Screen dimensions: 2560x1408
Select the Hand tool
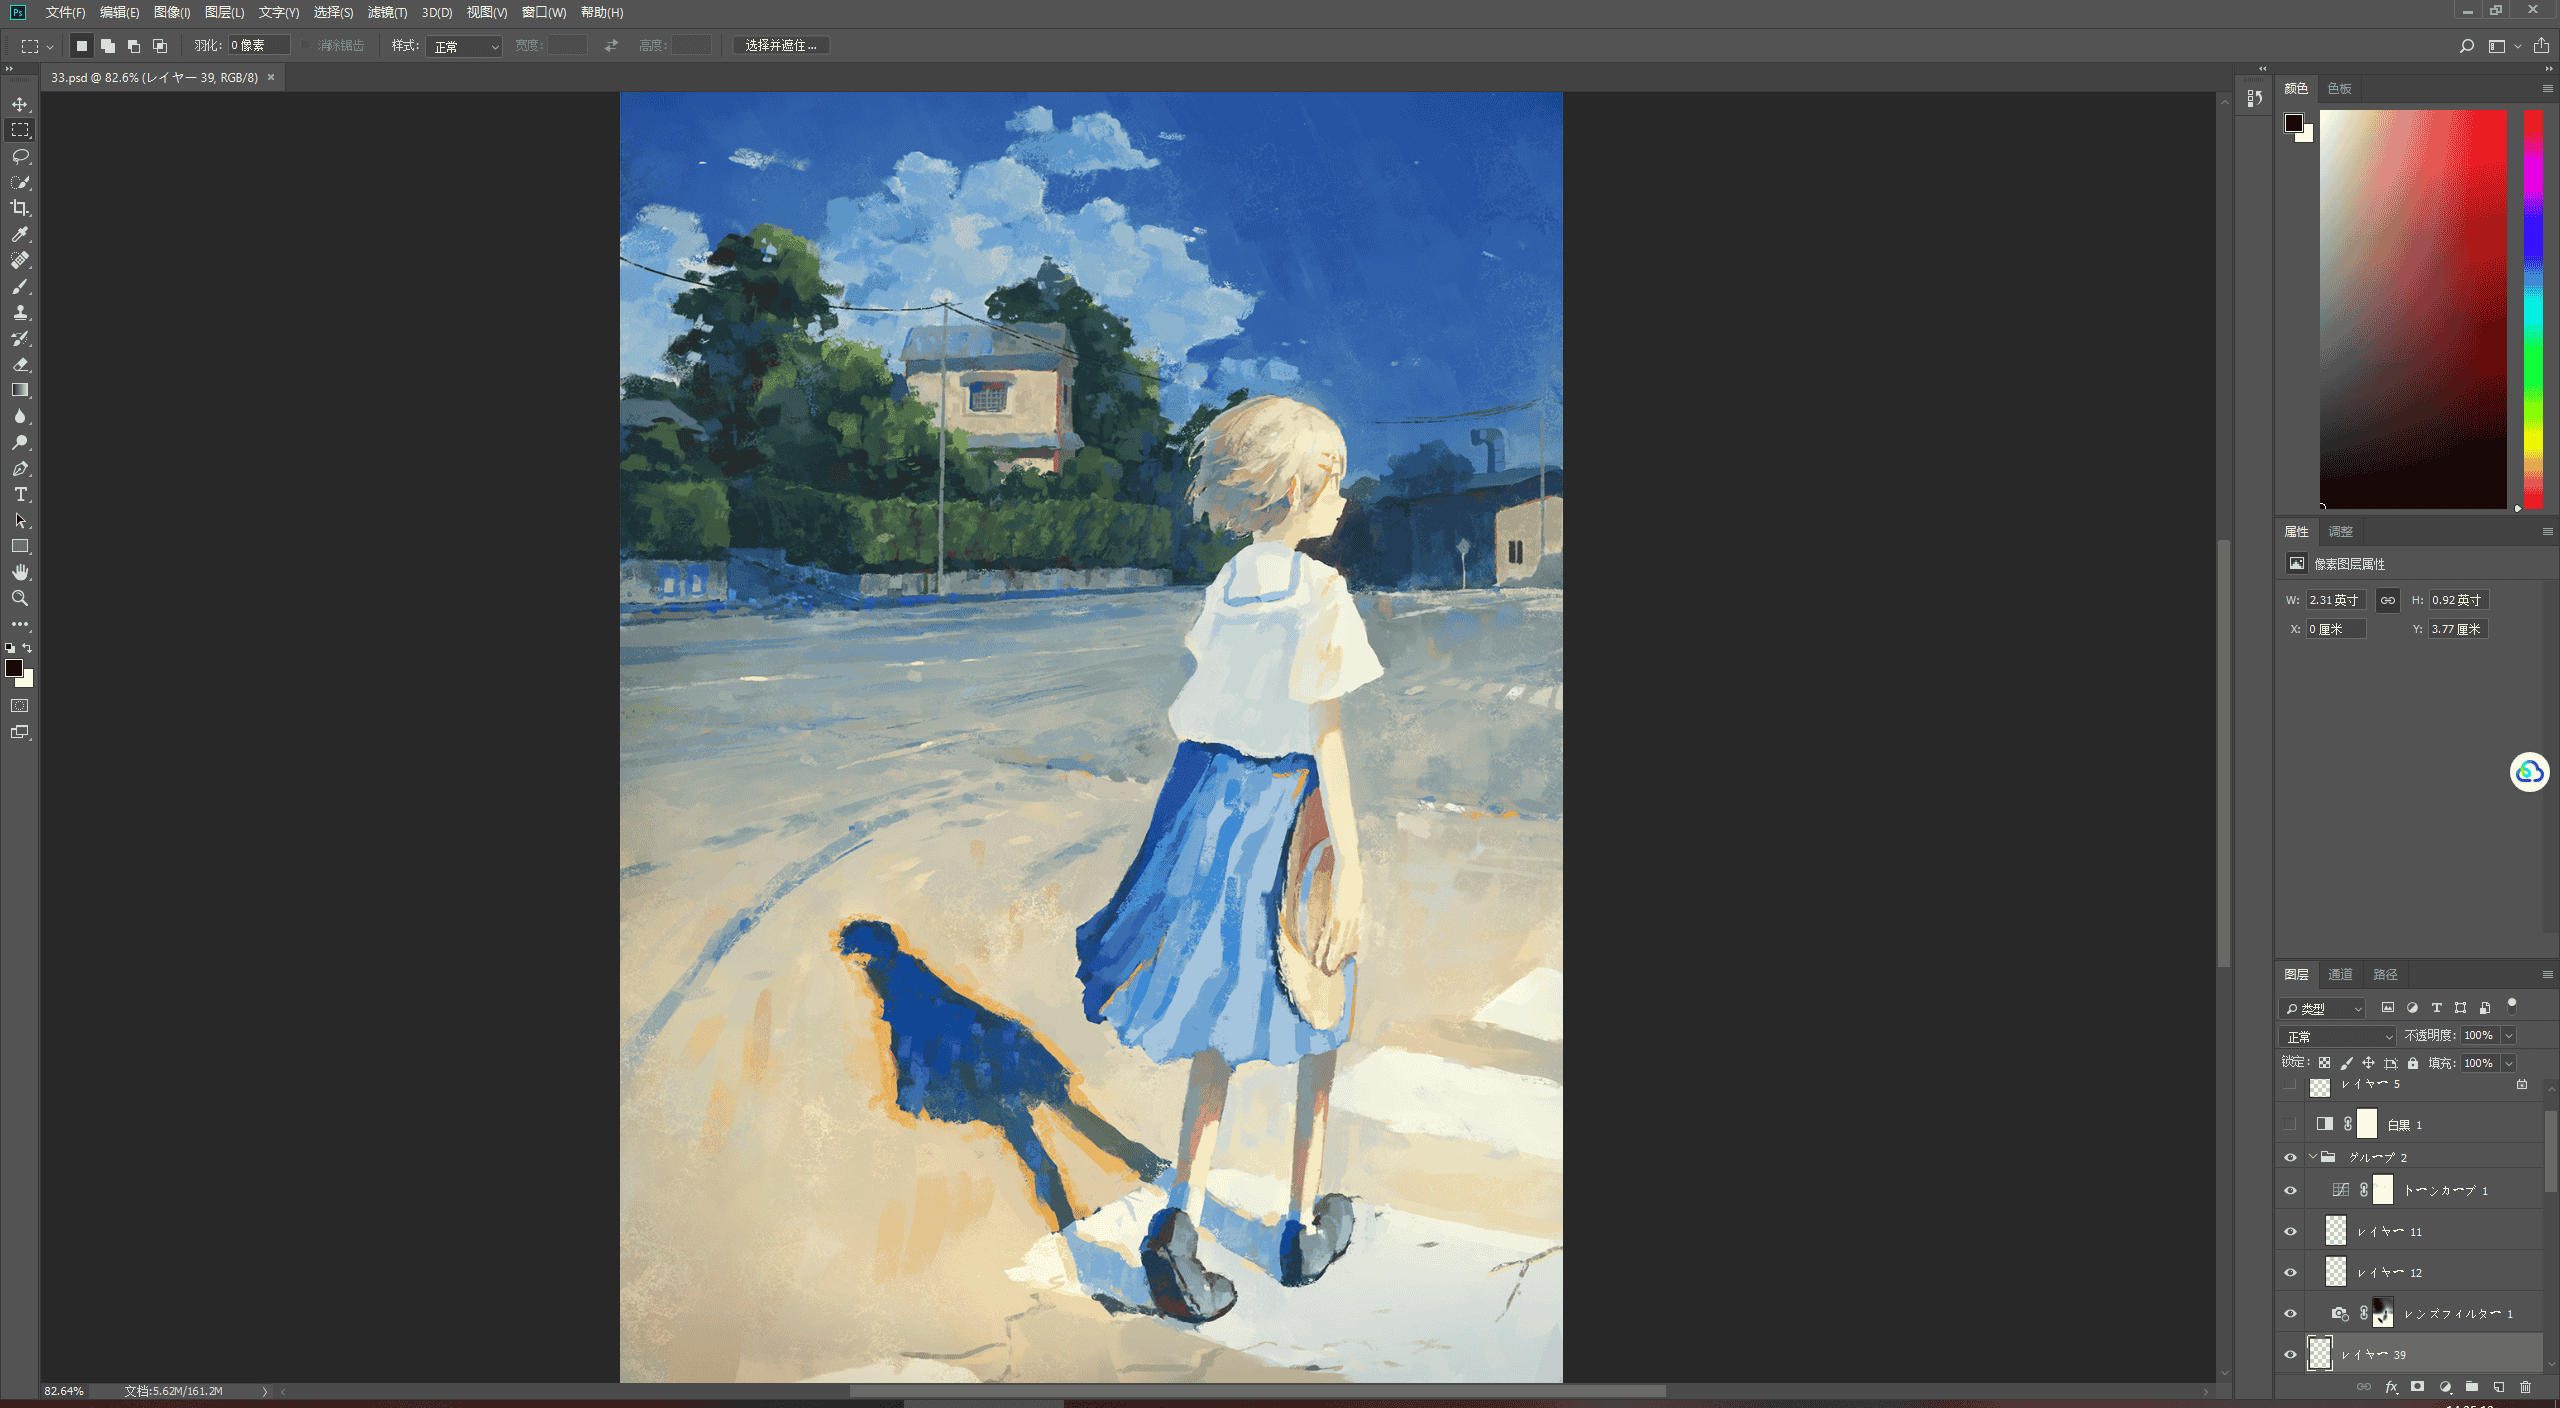coord(20,572)
